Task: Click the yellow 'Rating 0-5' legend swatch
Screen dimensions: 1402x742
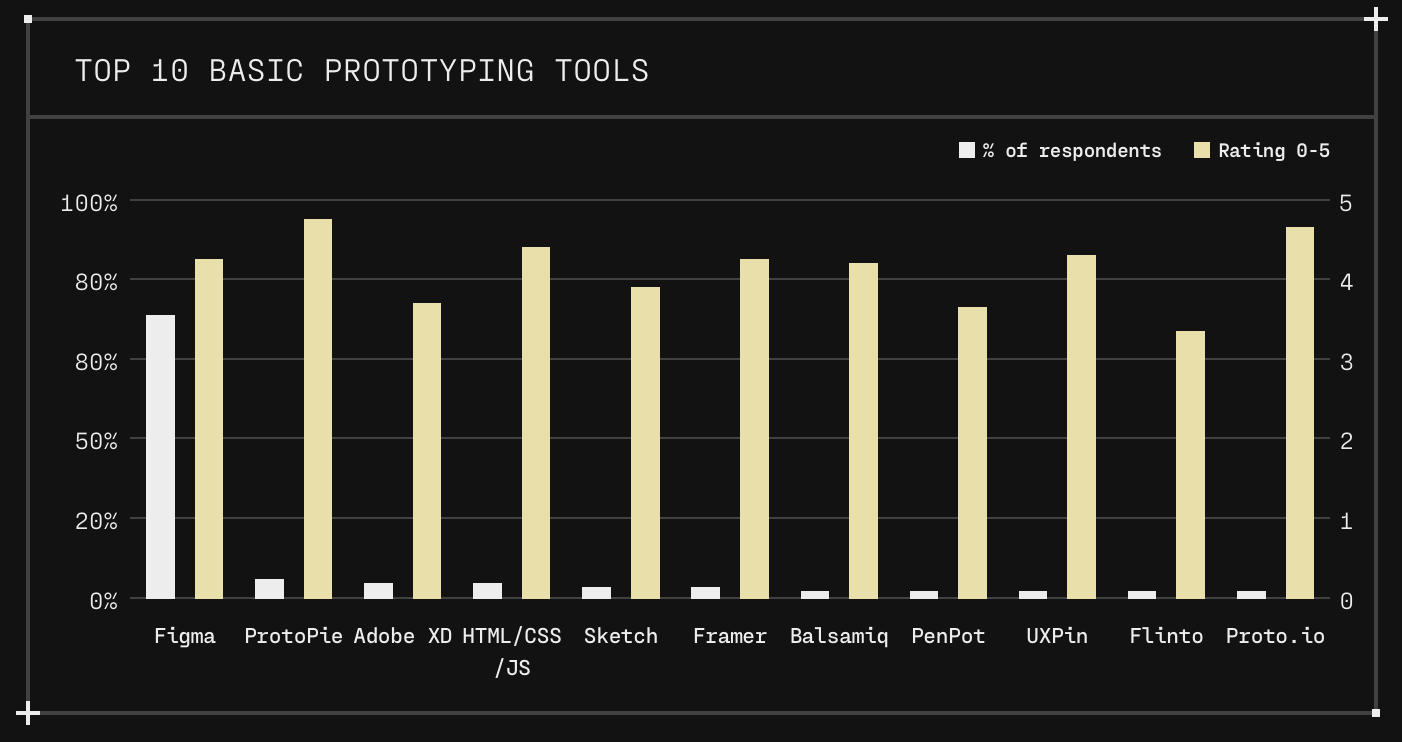Action: 1202,150
